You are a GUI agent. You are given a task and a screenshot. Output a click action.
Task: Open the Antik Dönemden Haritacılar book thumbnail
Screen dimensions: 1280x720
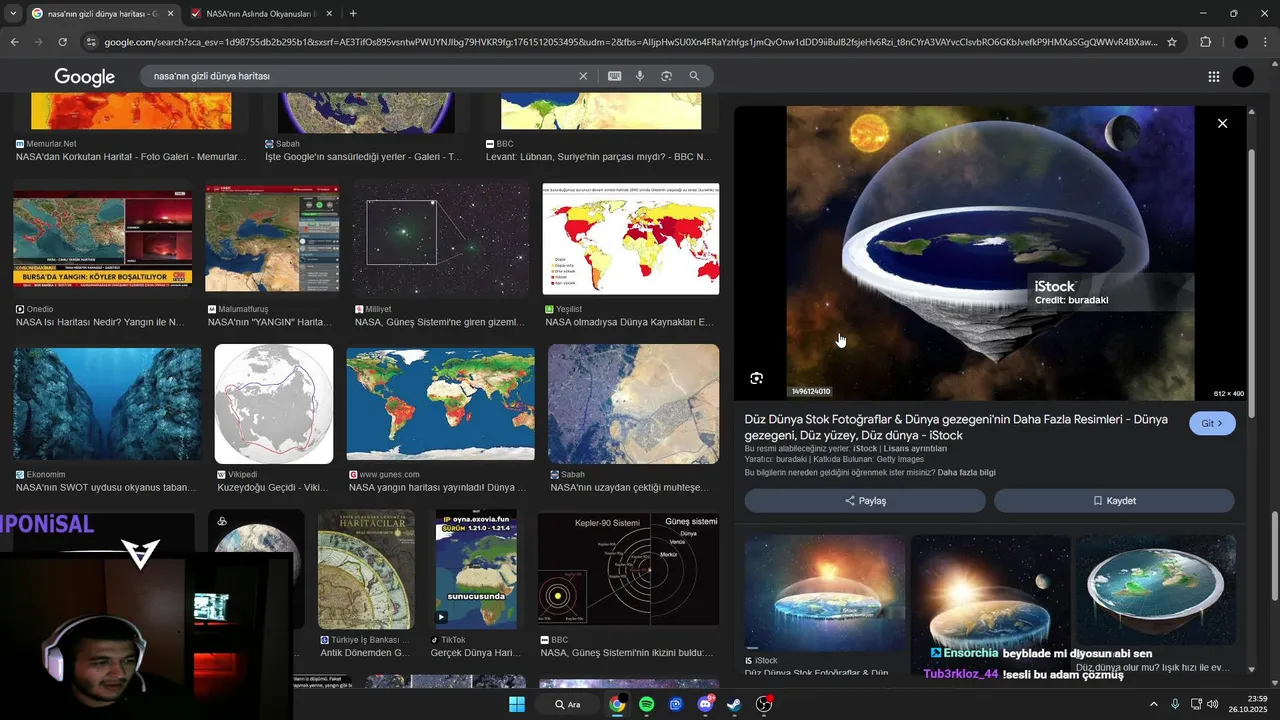pos(366,569)
